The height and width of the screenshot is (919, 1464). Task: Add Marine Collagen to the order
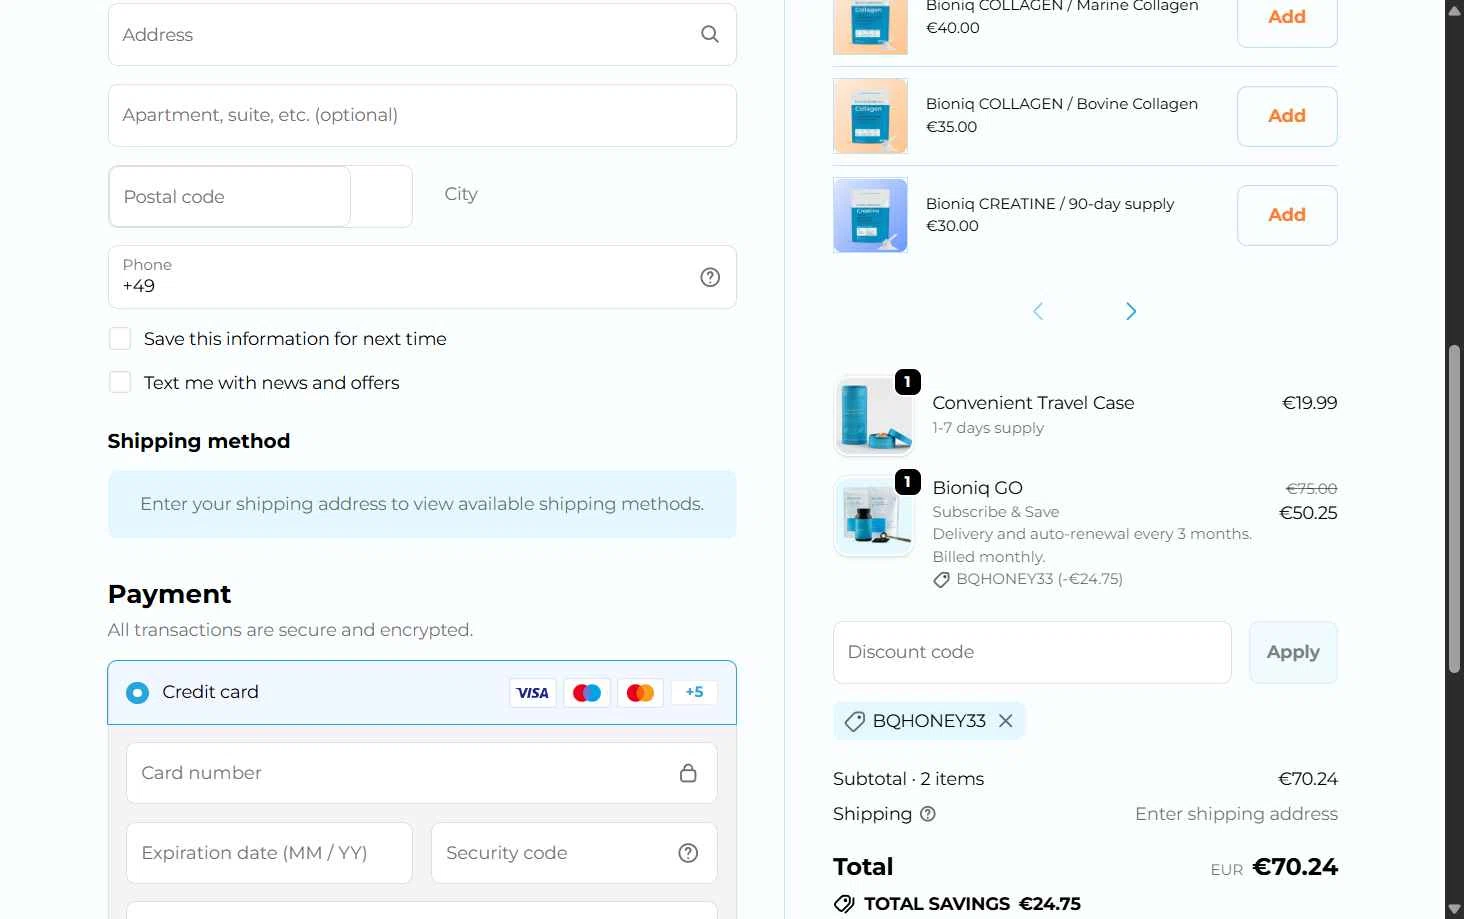pyautogui.click(x=1287, y=17)
